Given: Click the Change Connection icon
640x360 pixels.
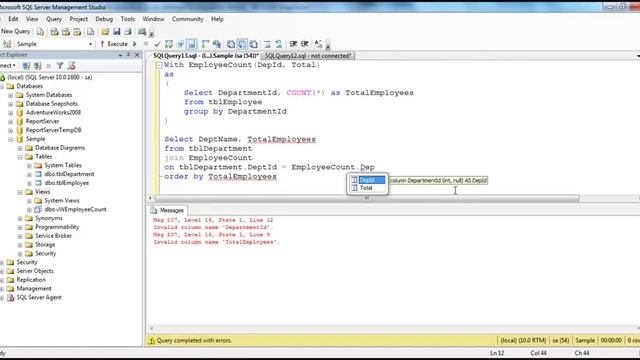Looking at the screenshot, I should coord(7,44).
